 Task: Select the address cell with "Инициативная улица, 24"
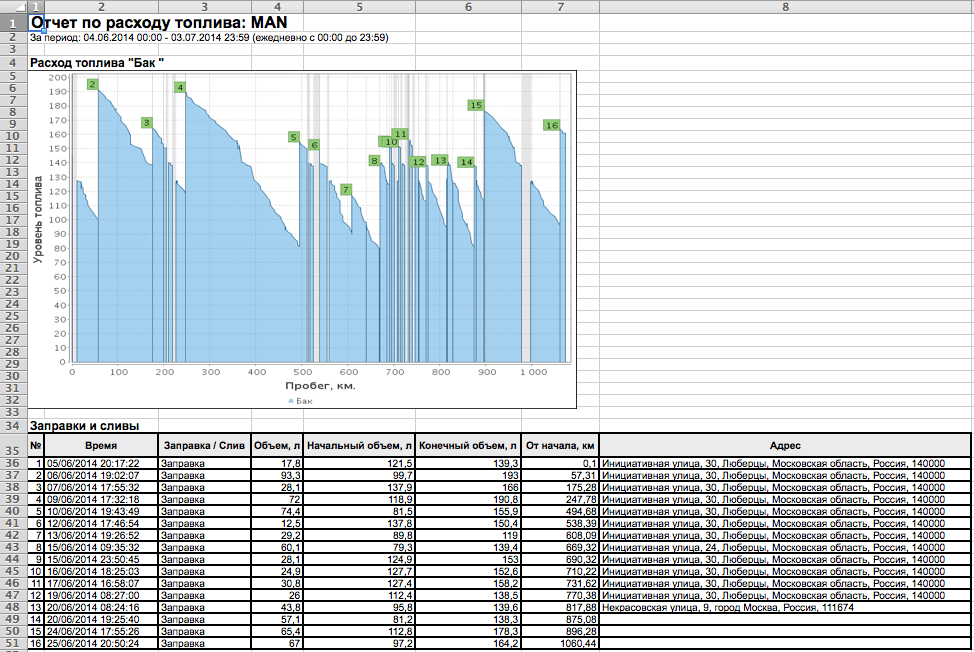(785, 548)
